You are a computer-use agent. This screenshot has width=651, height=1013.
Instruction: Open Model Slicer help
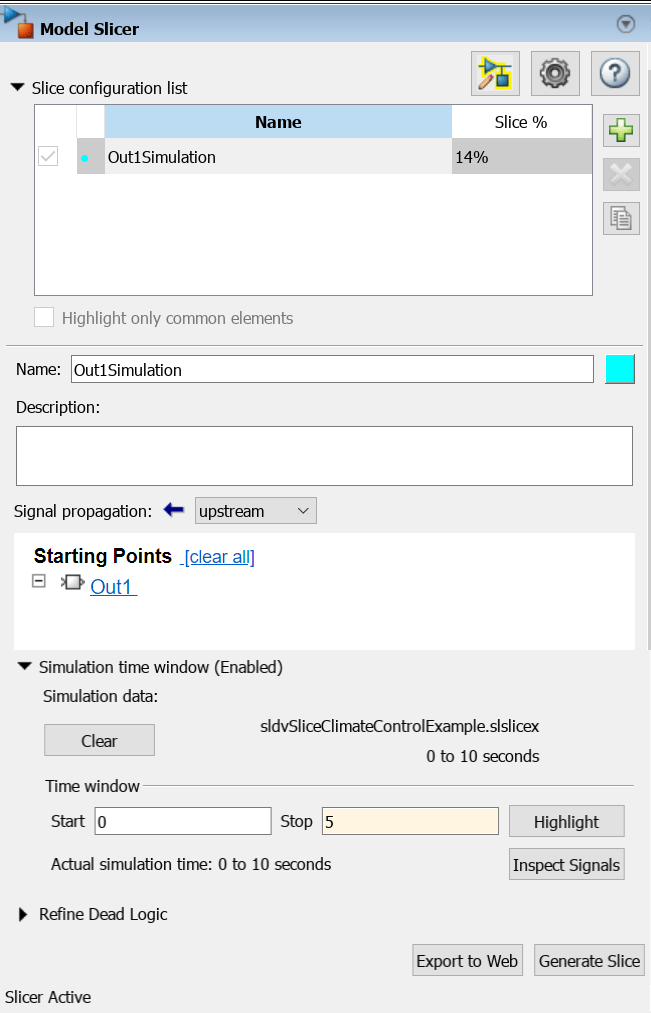[x=615, y=73]
